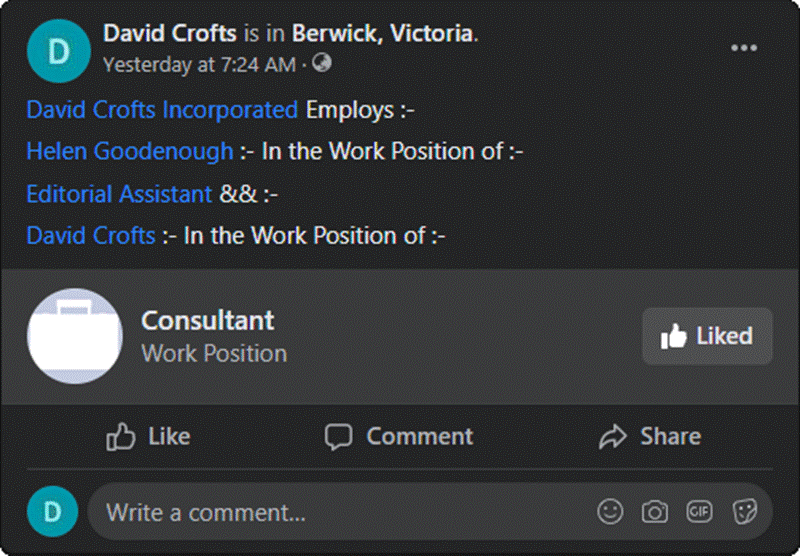Click the Consultant briefcase page thumbnail
Screen dimensions: 800x556
74,336
